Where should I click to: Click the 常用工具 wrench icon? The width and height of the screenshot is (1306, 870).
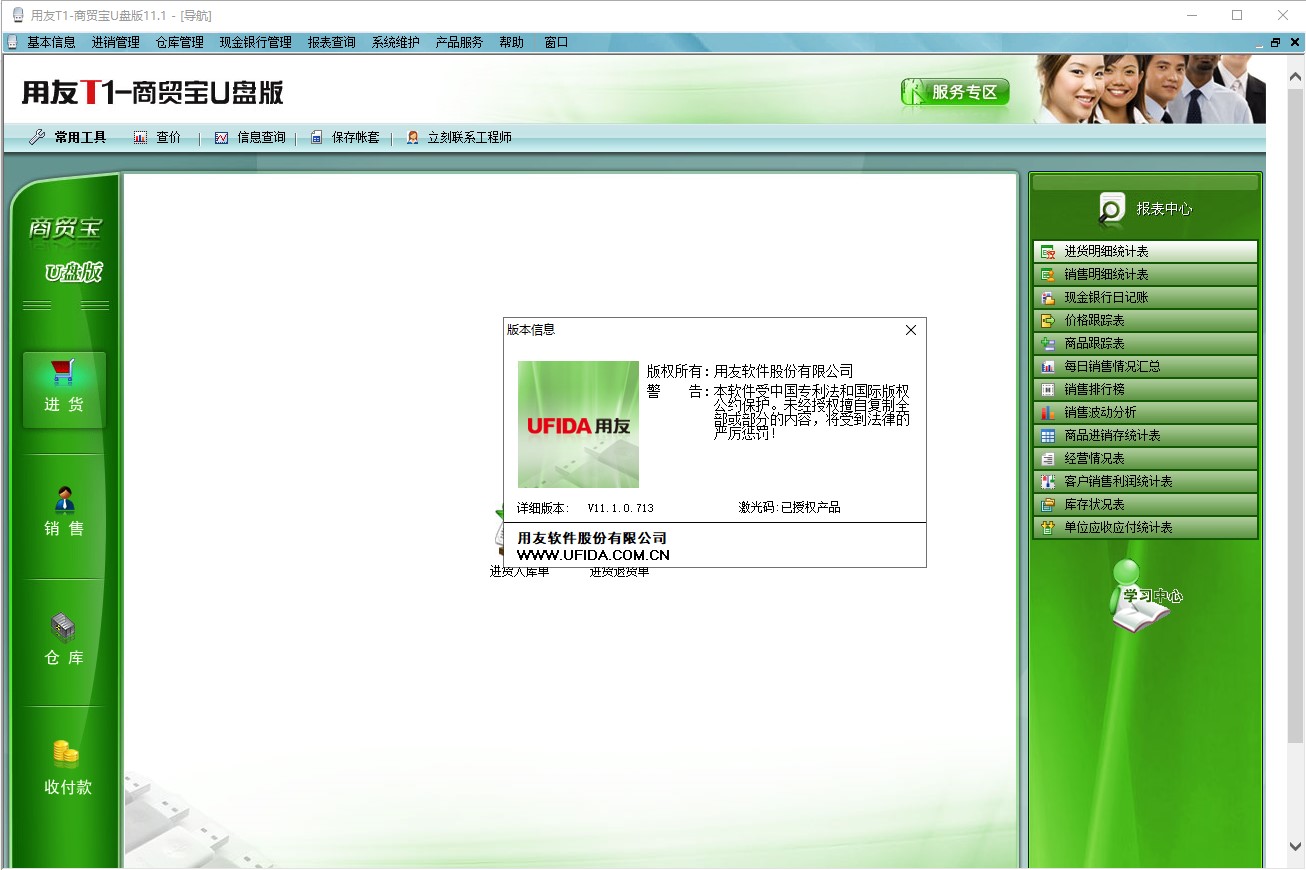[37, 137]
